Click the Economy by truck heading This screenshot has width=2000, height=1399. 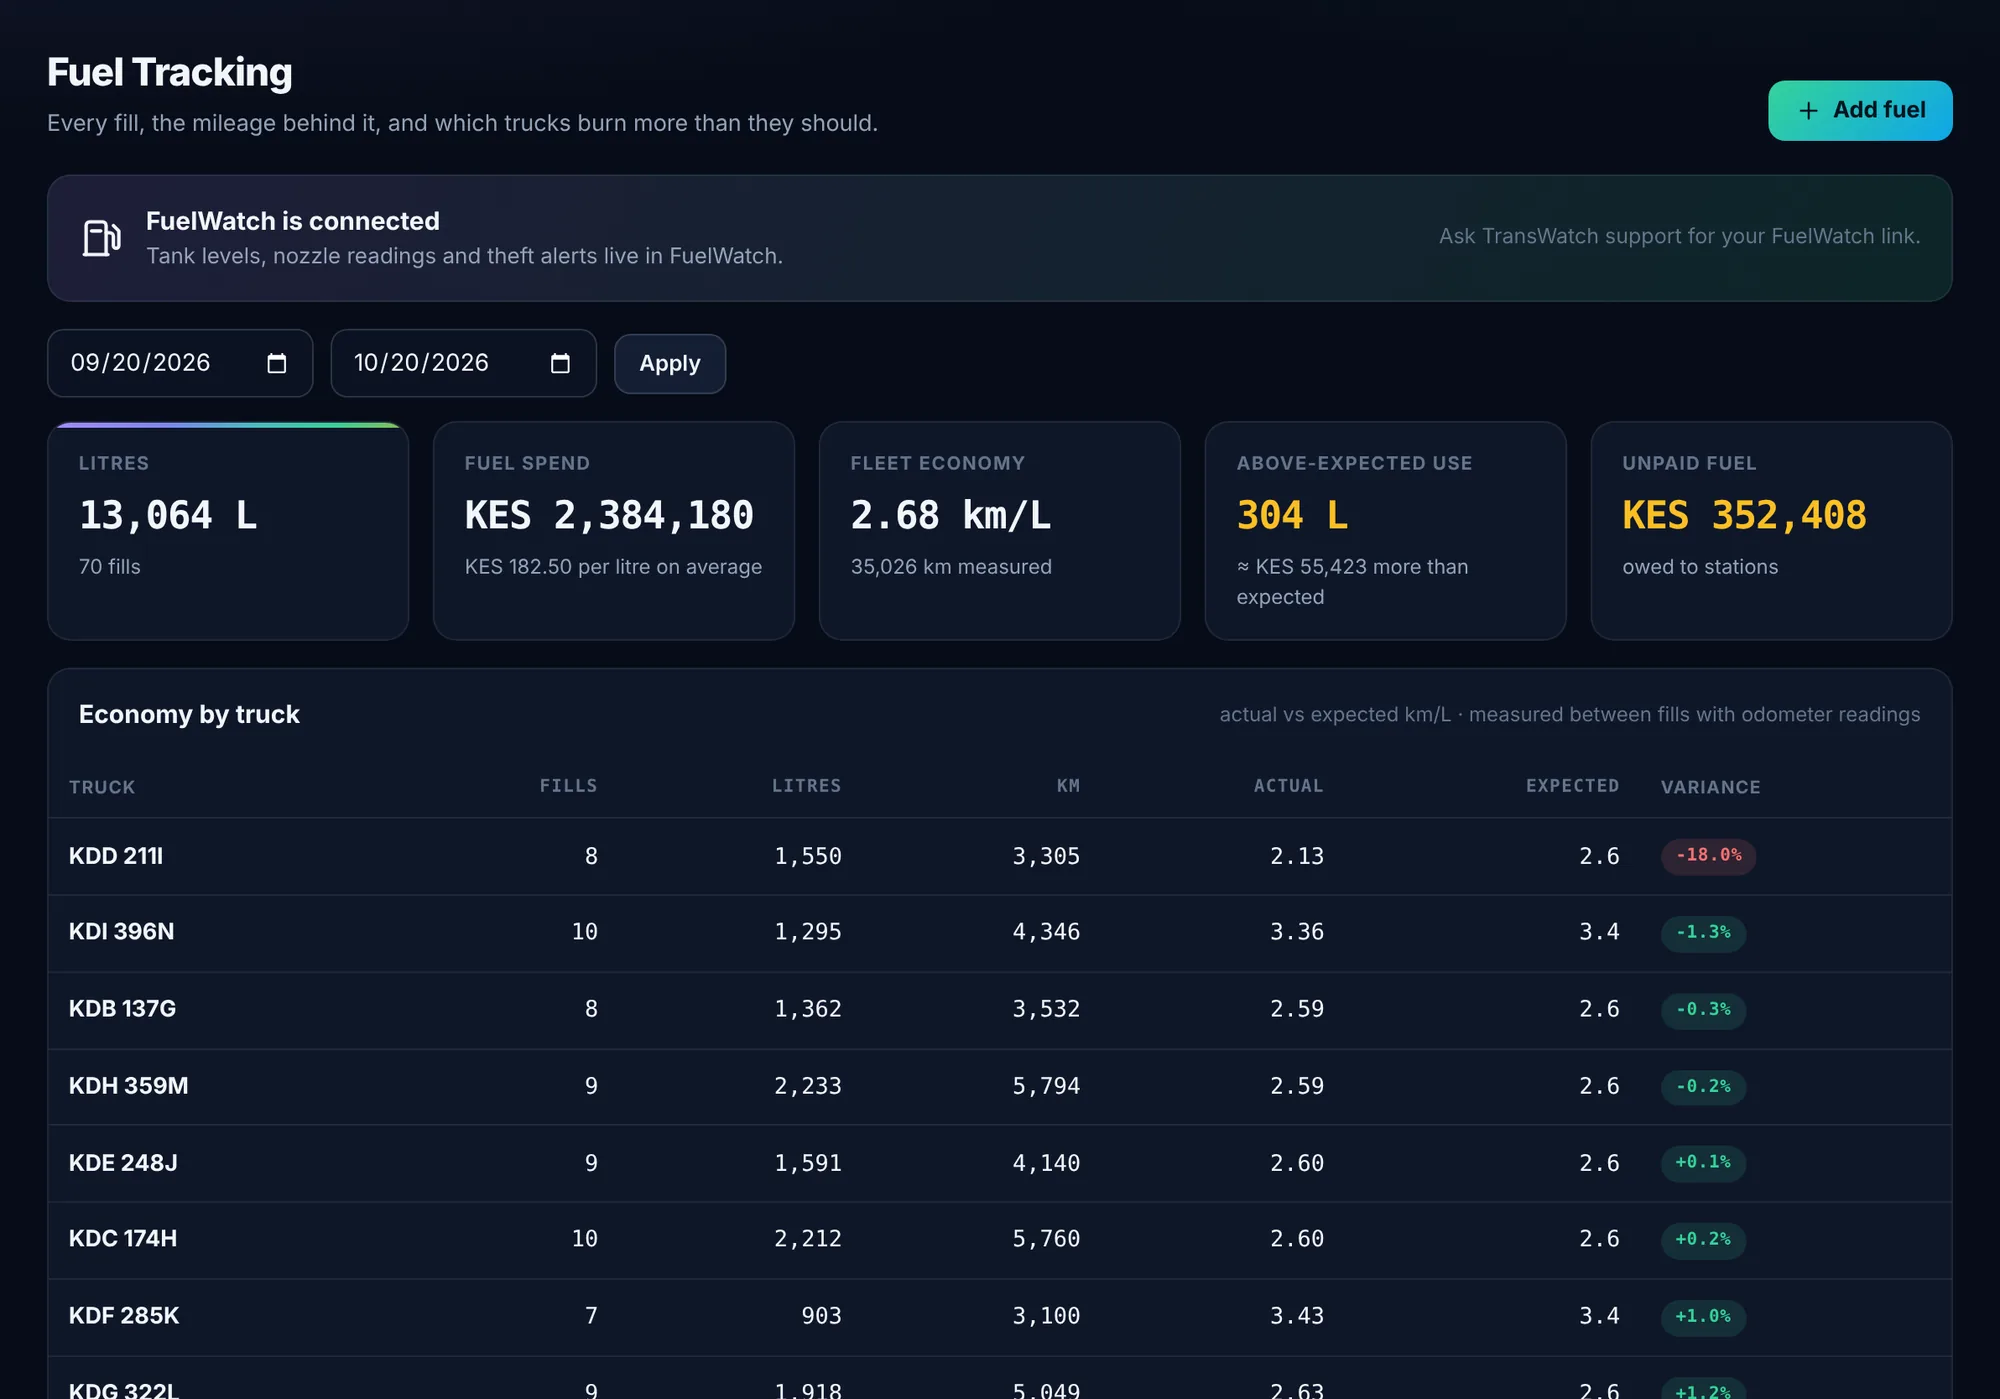189,714
